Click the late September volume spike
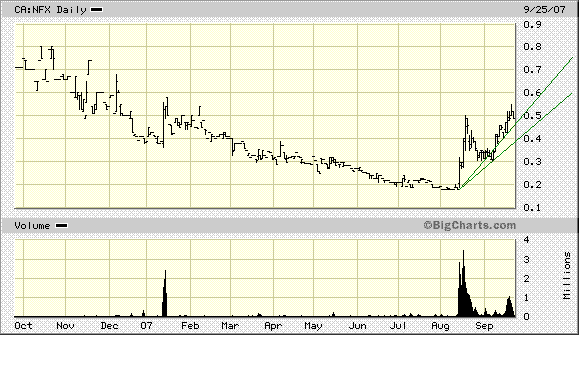579x384 pixels. 510,307
